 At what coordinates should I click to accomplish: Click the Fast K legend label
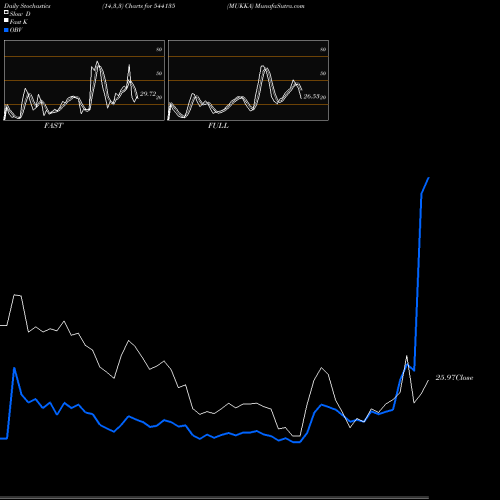point(19,22)
